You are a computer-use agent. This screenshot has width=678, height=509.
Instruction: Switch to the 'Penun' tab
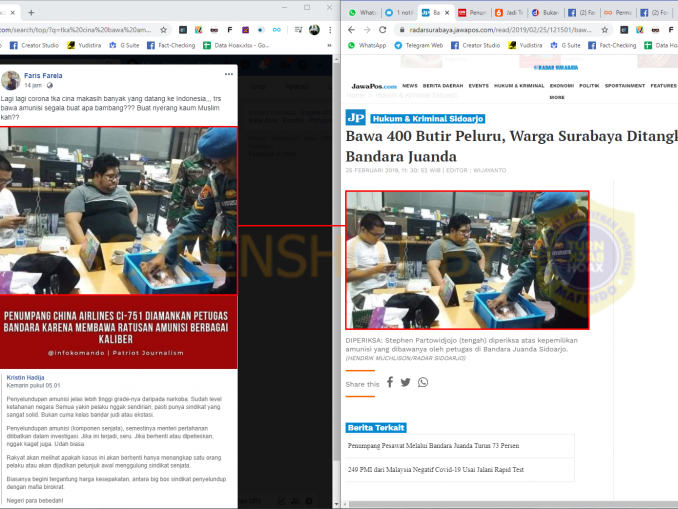[x=473, y=13]
